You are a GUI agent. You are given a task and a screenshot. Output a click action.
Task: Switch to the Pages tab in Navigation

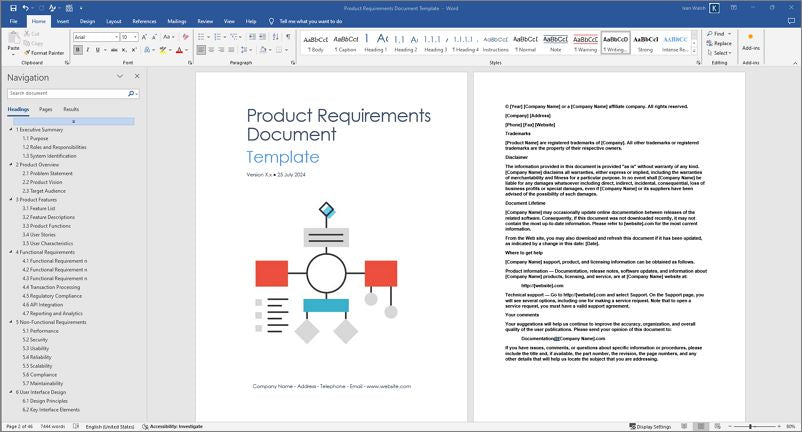pyautogui.click(x=46, y=109)
